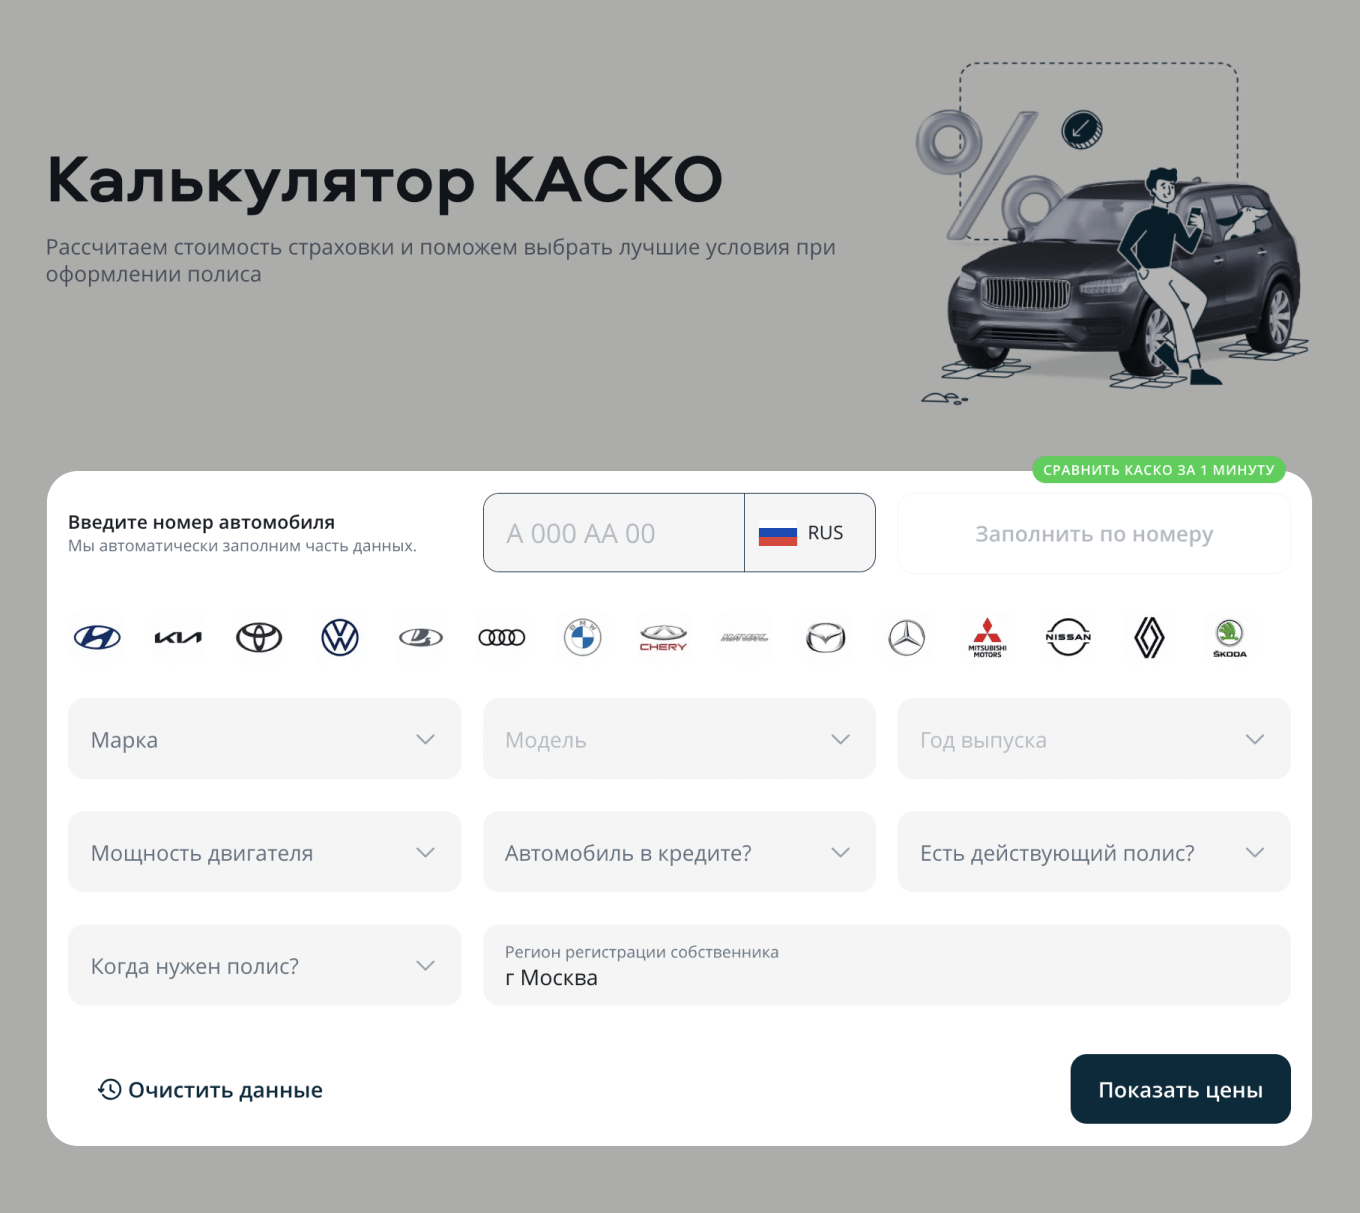Click the Audi rings logo
Screen dimensions: 1360x1213
tap(502, 637)
